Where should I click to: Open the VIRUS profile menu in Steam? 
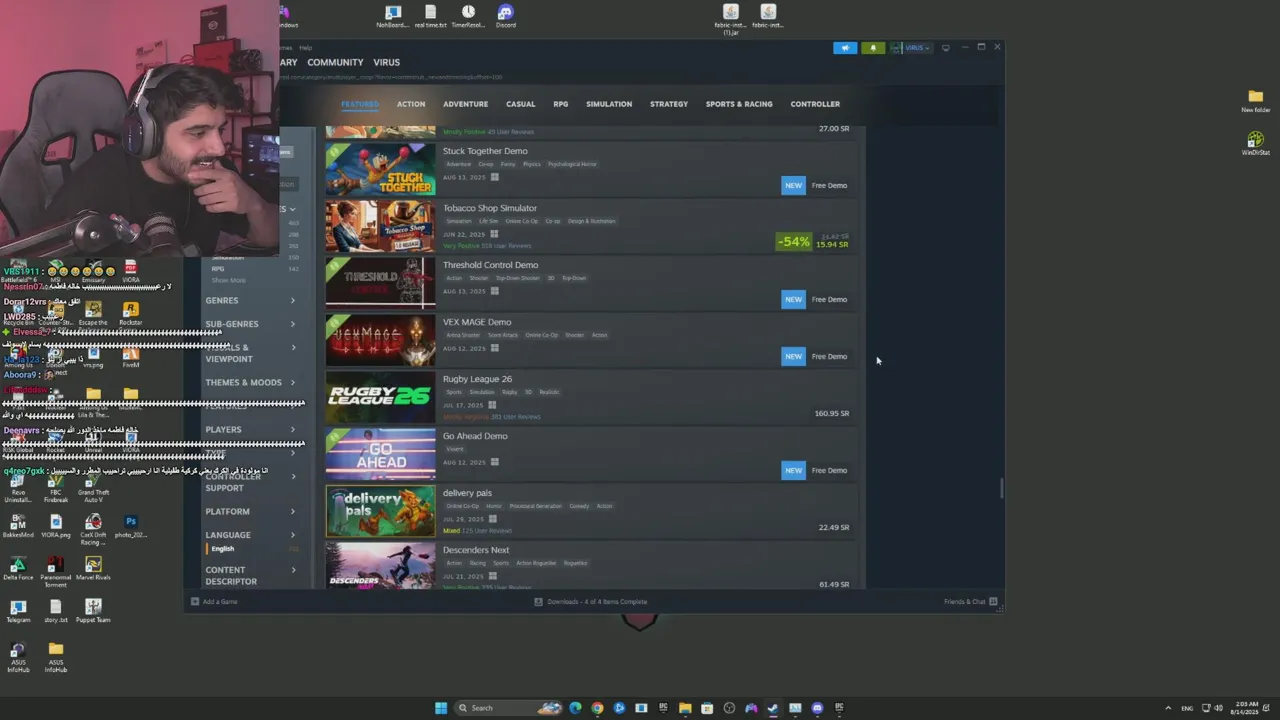click(x=386, y=62)
